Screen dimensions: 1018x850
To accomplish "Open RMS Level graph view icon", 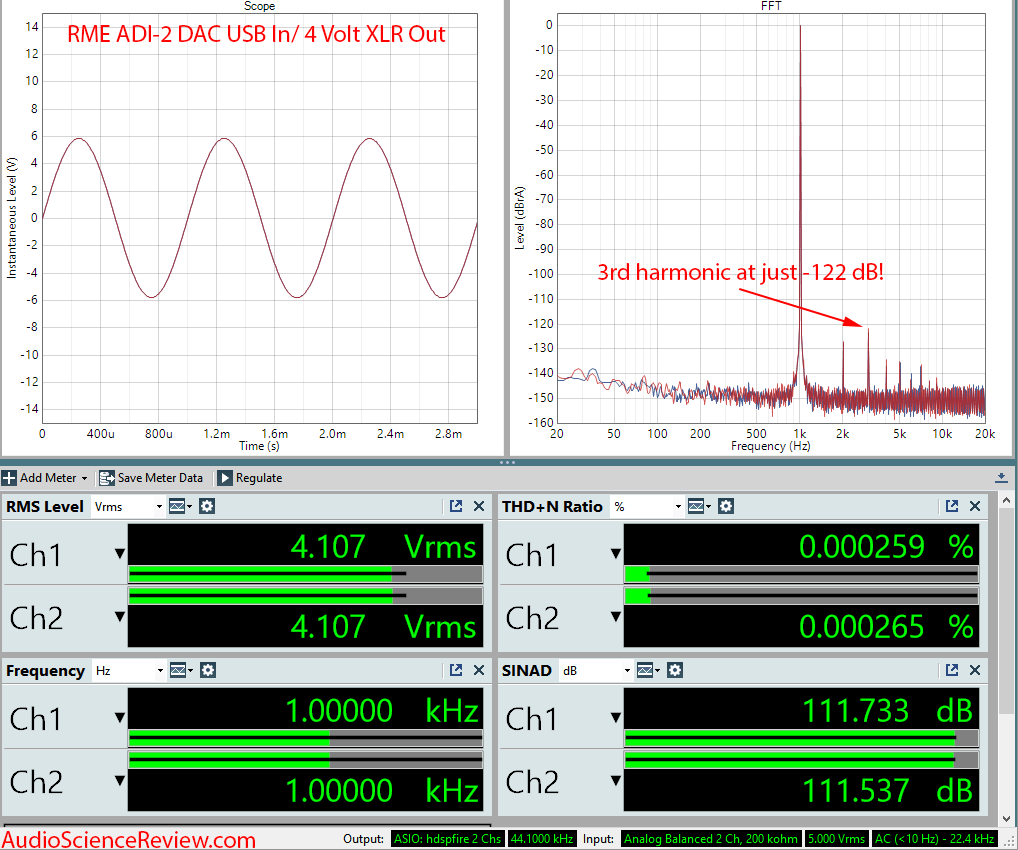I will (x=180, y=506).
